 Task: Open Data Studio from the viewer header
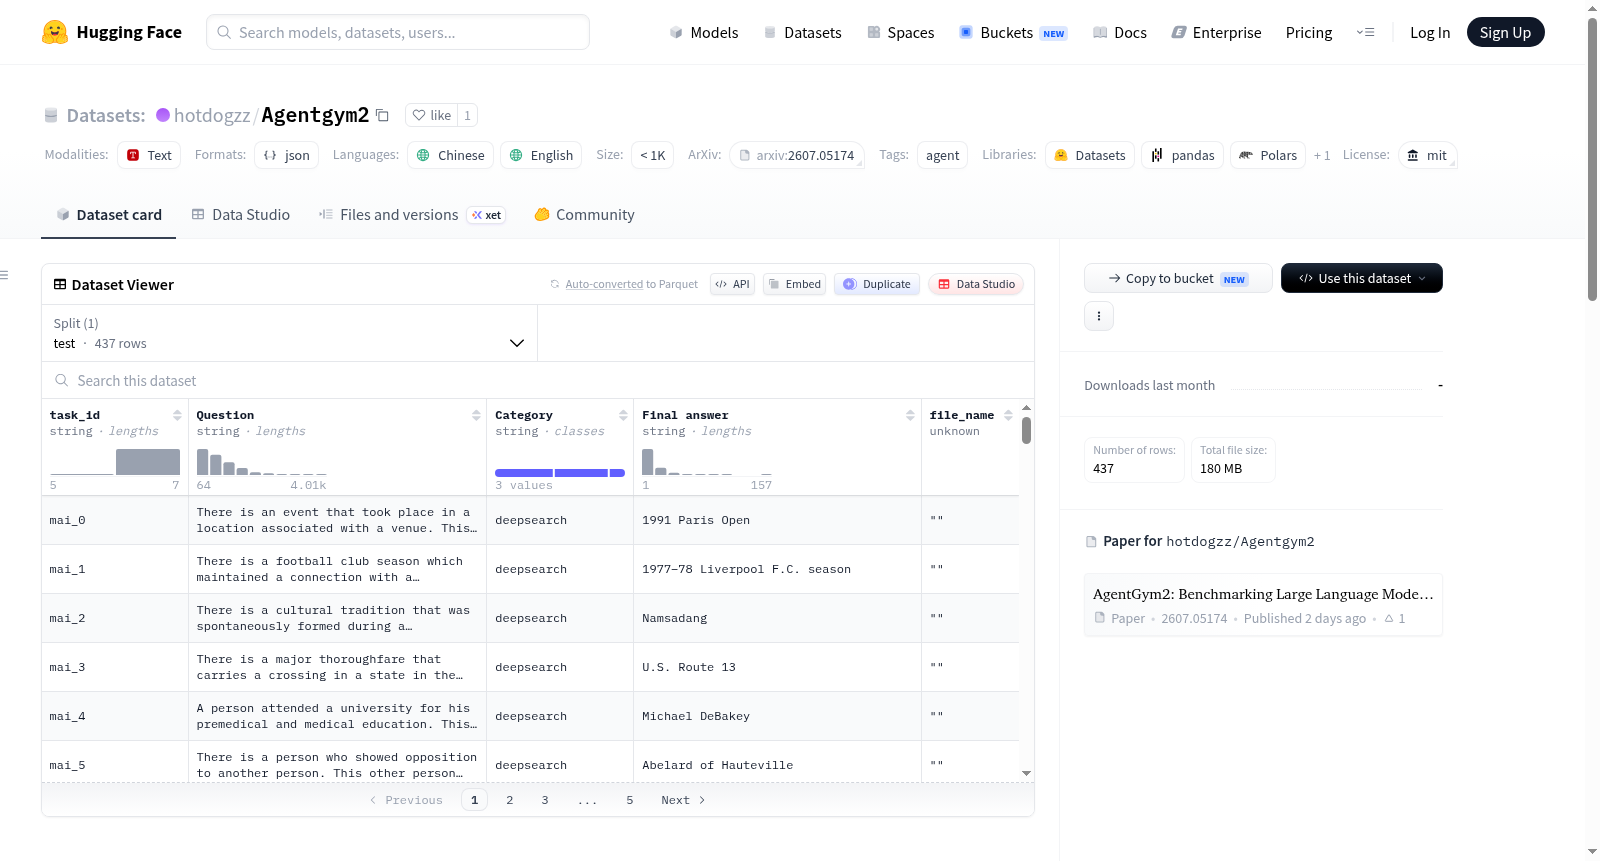point(976,284)
